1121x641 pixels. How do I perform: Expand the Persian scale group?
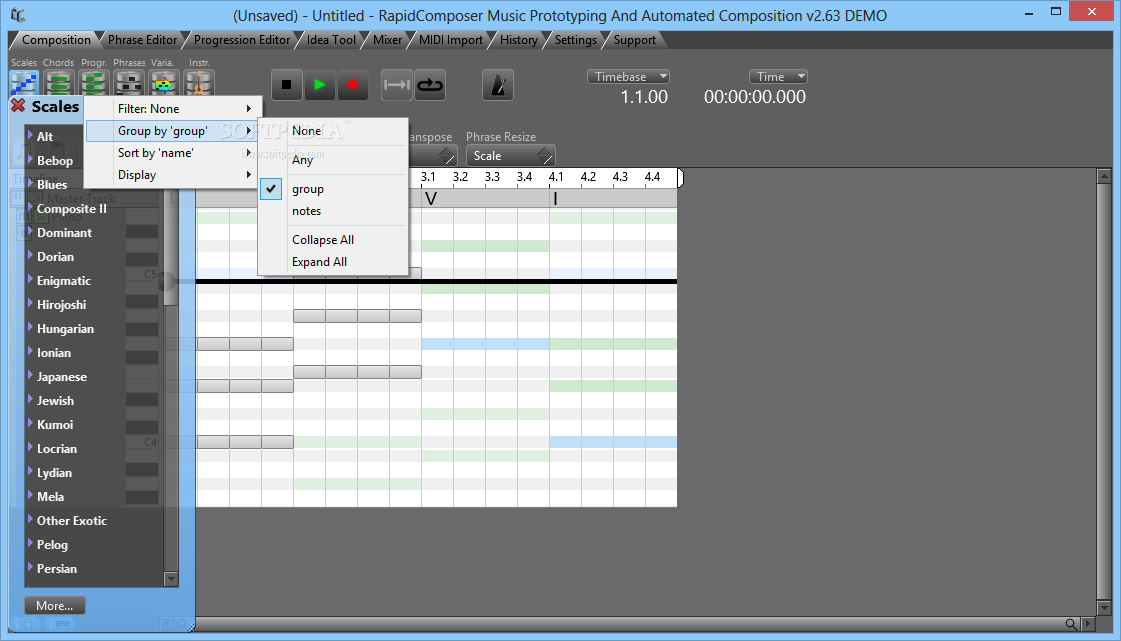[30, 567]
